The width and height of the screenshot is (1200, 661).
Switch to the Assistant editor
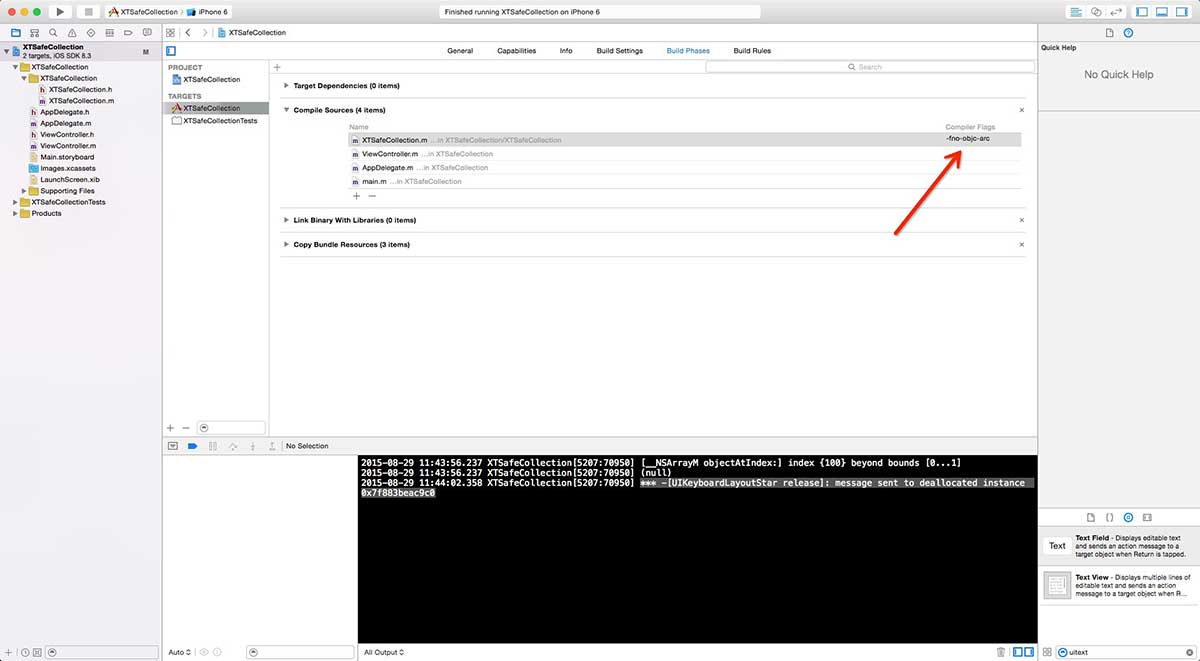click(1096, 11)
